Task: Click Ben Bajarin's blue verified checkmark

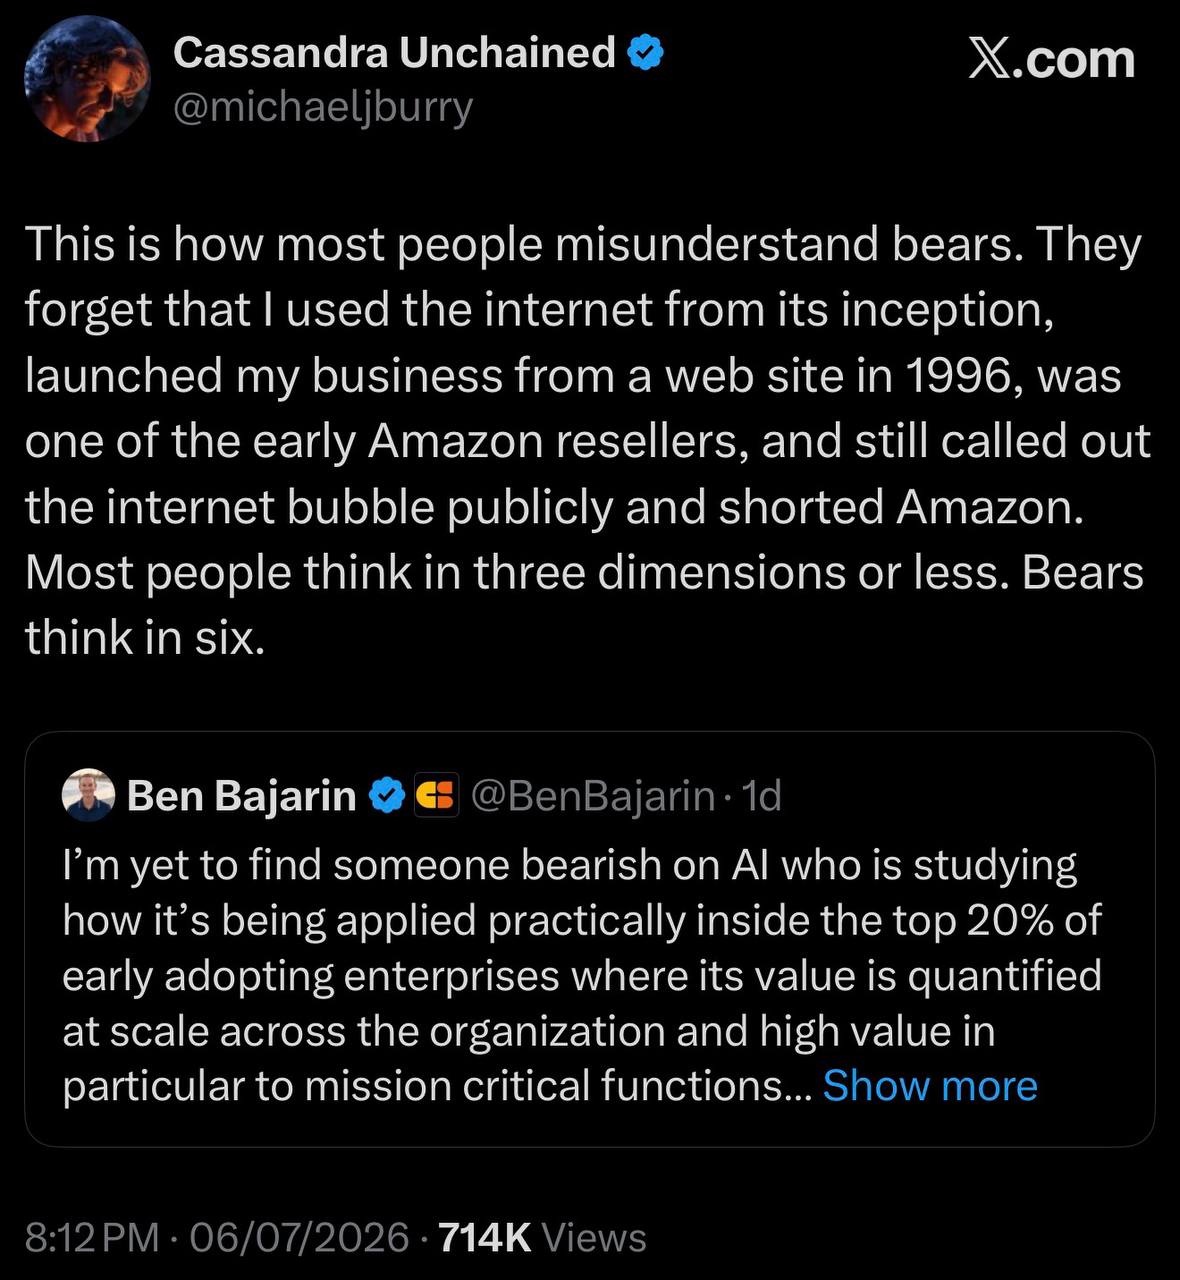Action: pos(385,796)
